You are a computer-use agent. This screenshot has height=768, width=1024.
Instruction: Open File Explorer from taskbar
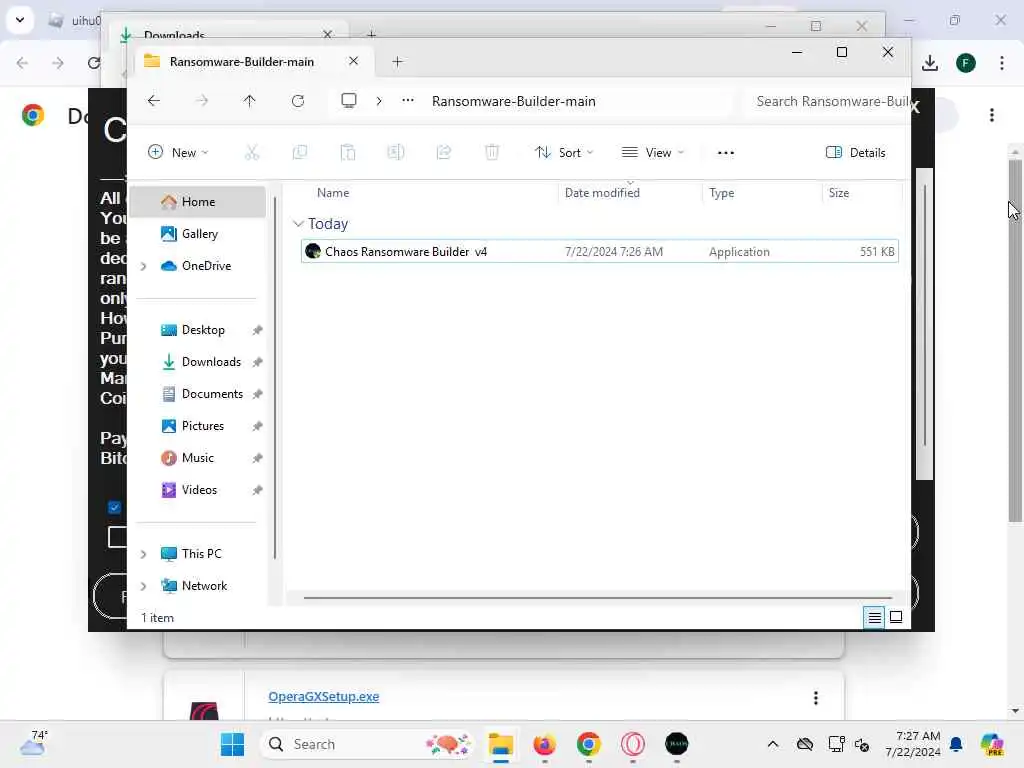point(501,744)
